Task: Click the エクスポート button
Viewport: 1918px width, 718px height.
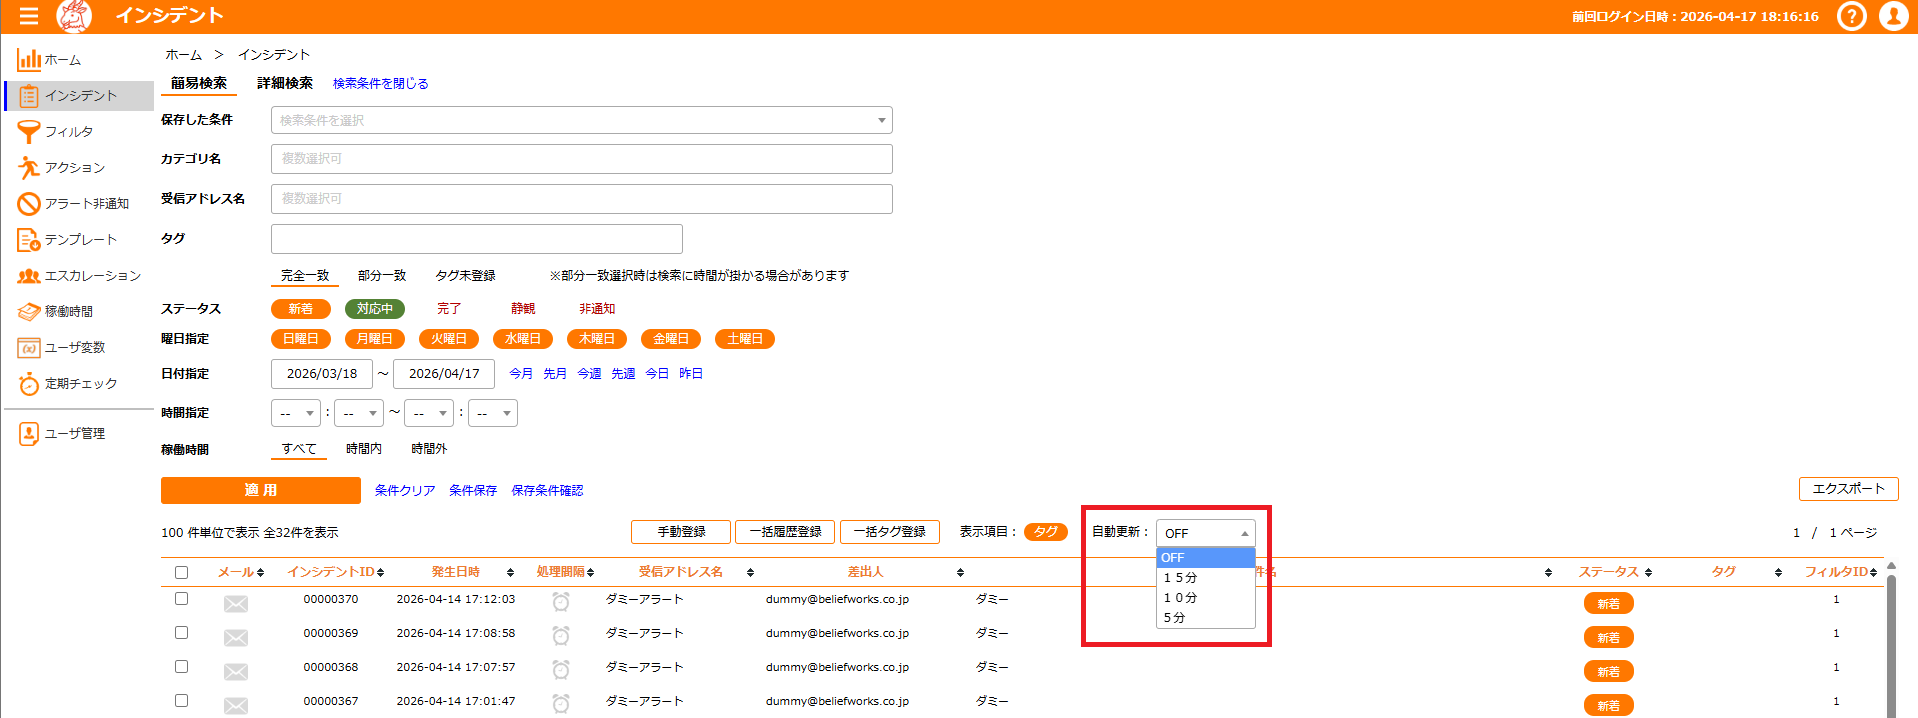Action: click(1848, 489)
